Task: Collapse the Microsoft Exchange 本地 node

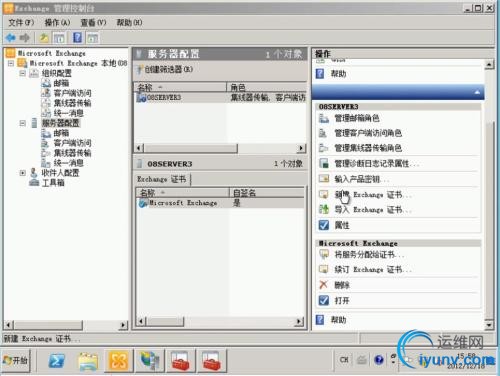Action: coord(11,63)
